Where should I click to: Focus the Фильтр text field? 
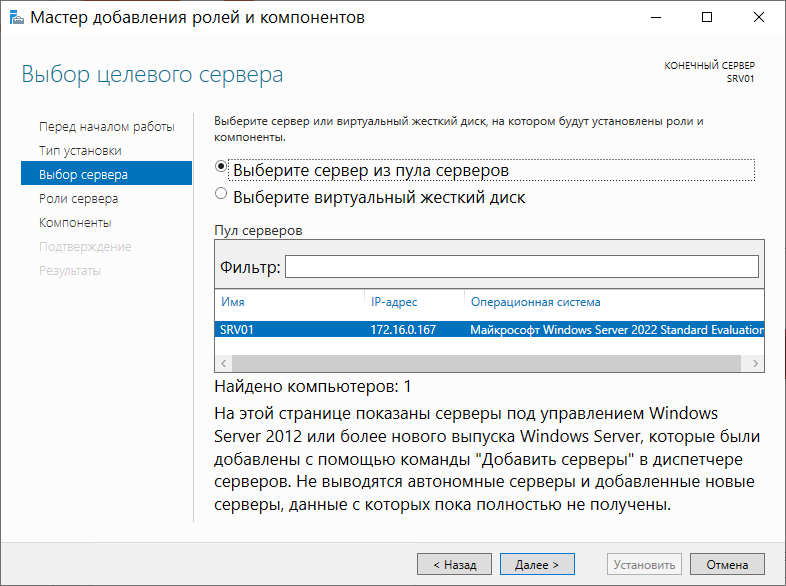(x=521, y=267)
